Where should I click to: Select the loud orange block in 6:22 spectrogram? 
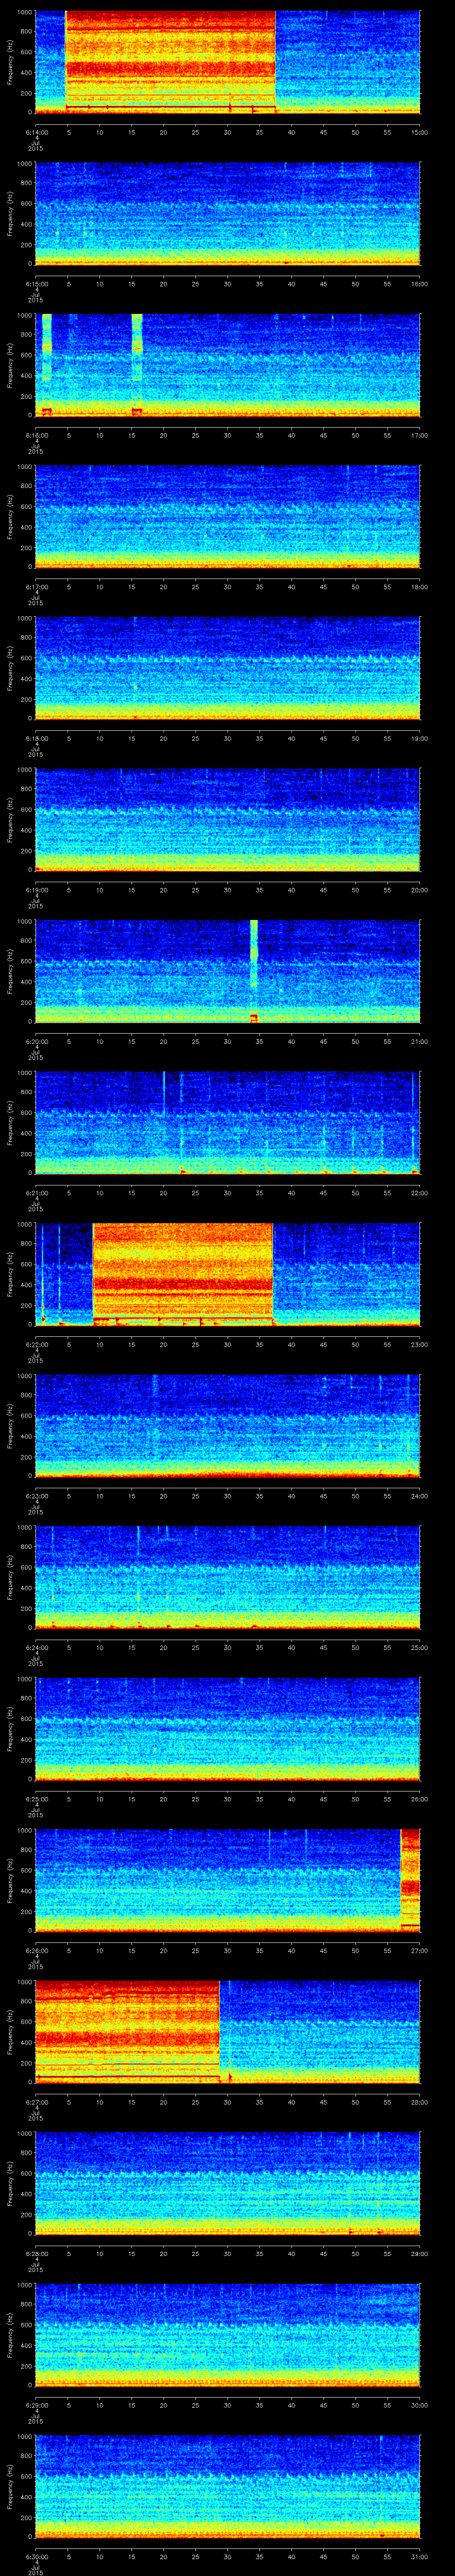tap(182, 1272)
